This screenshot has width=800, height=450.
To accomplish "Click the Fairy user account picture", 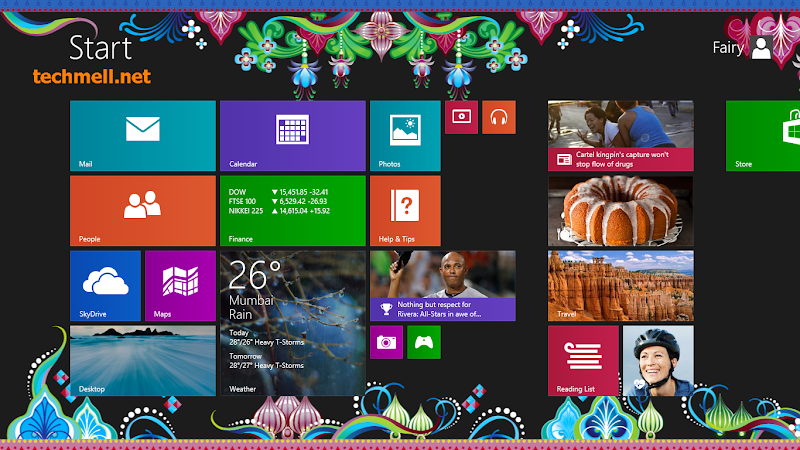I will [x=761, y=48].
